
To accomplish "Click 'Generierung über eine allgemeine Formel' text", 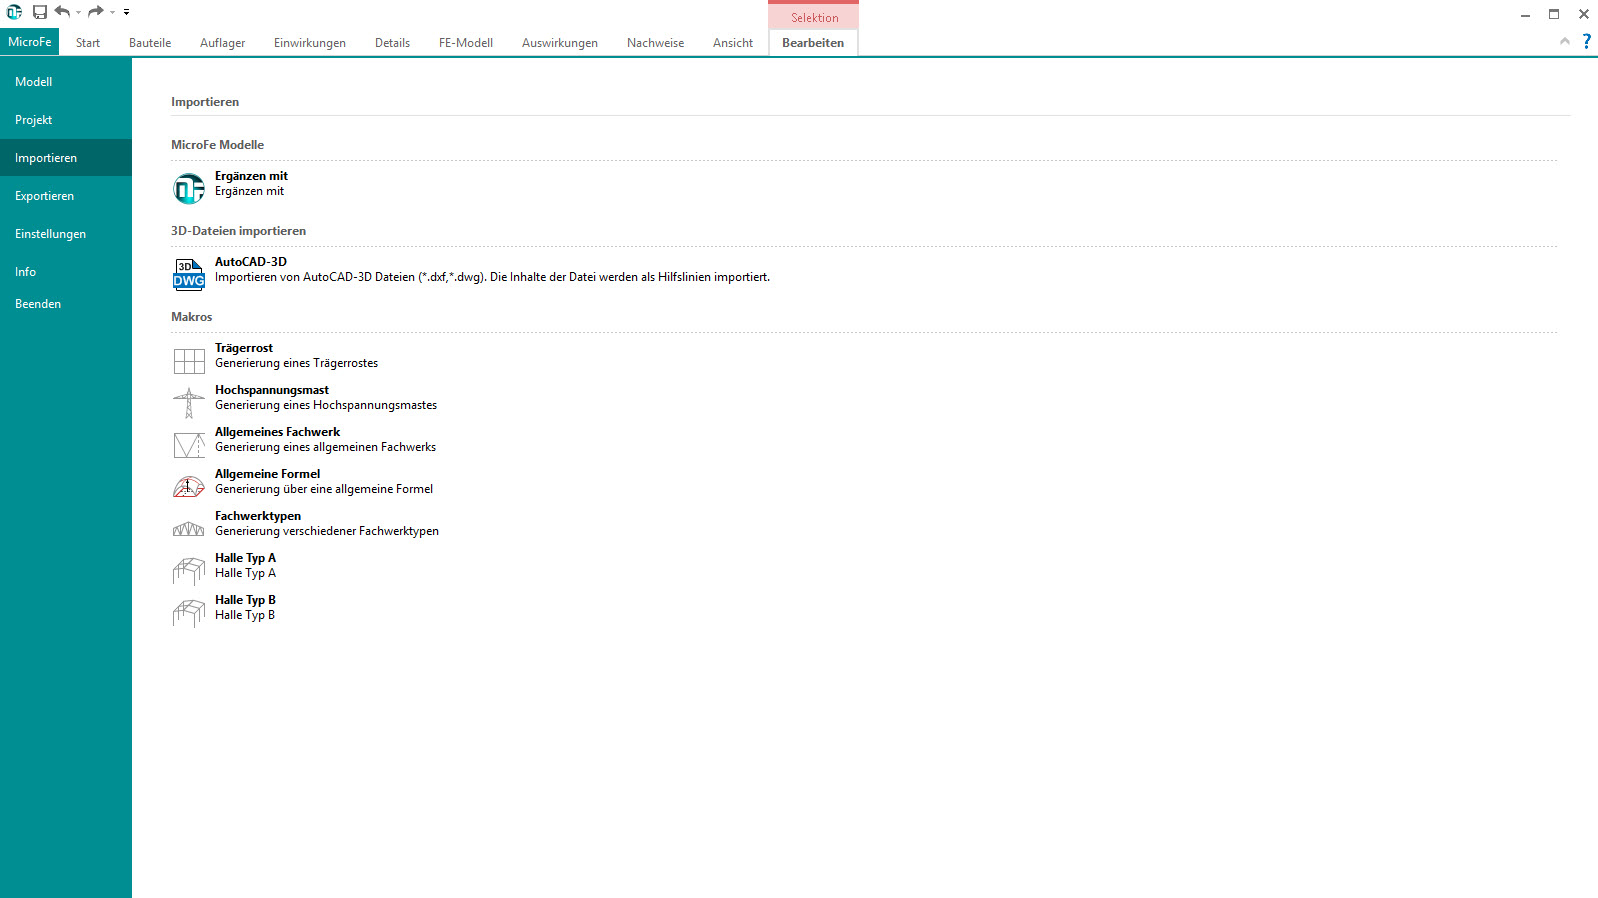I will [x=324, y=489].
